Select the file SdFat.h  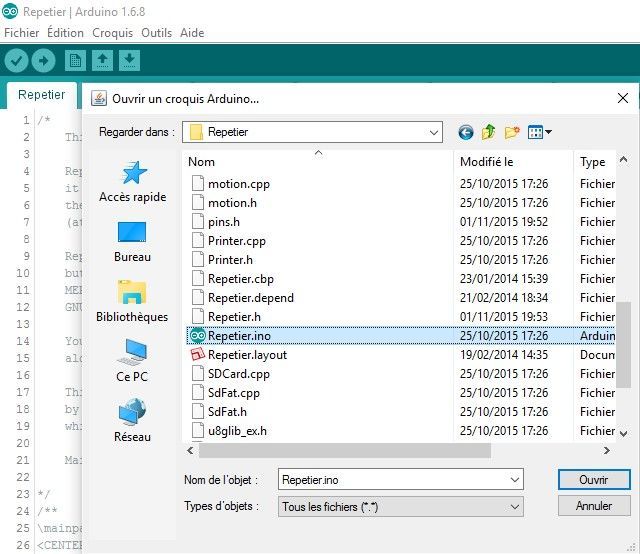point(227,412)
